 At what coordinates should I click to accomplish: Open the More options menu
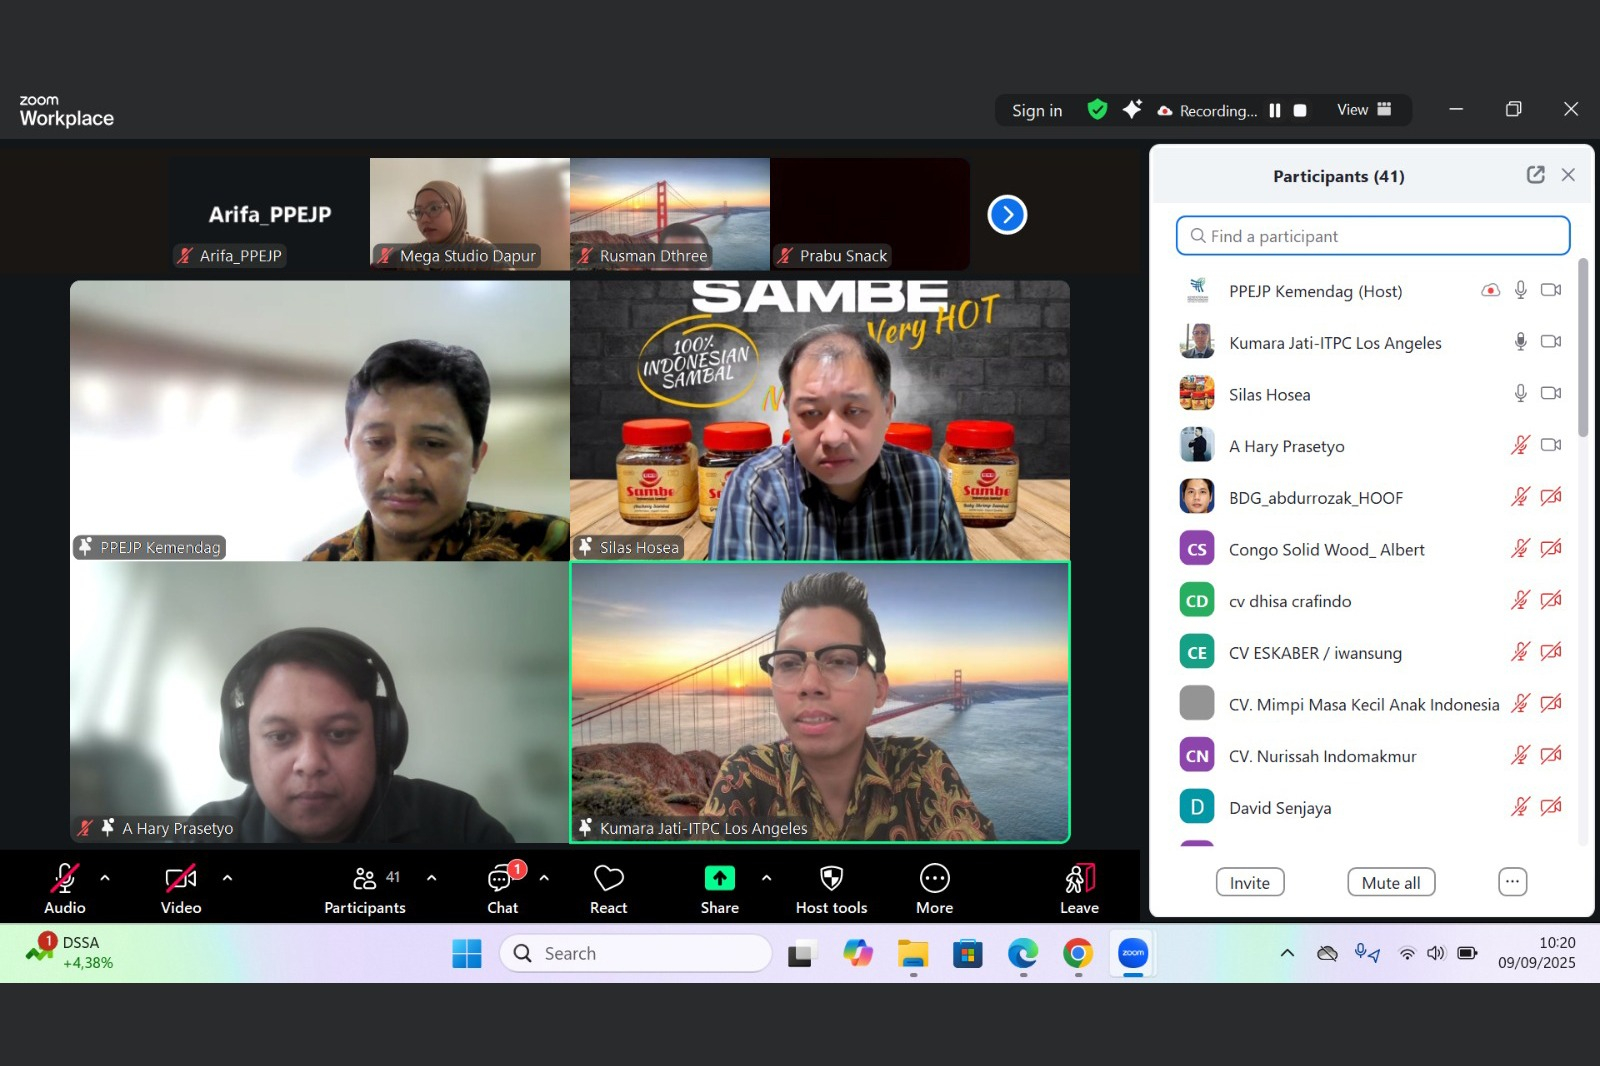(x=935, y=887)
